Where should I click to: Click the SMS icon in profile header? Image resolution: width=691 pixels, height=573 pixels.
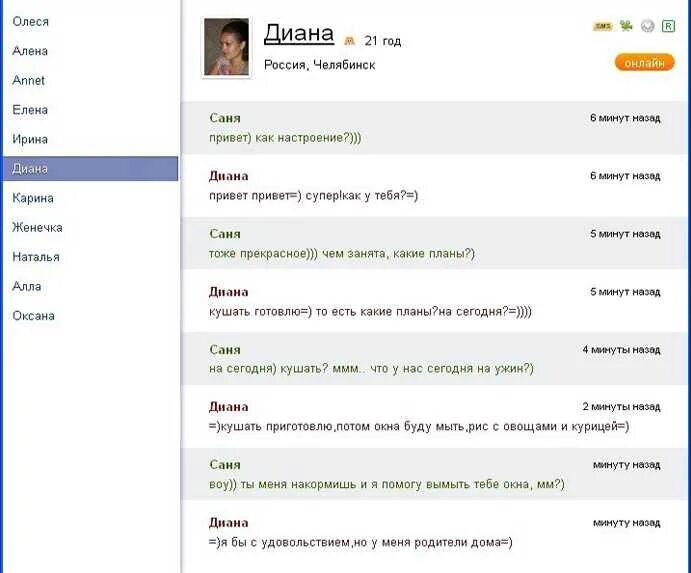tap(602, 26)
